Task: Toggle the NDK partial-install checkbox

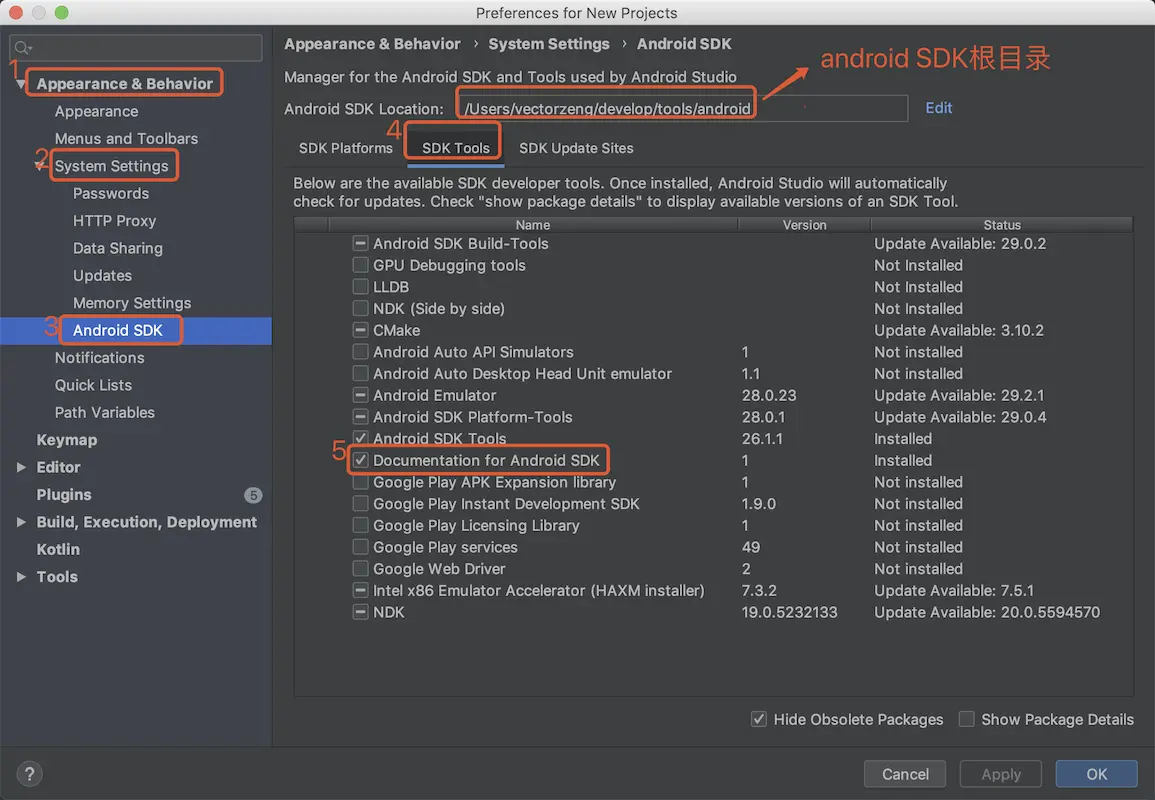Action: click(x=360, y=612)
